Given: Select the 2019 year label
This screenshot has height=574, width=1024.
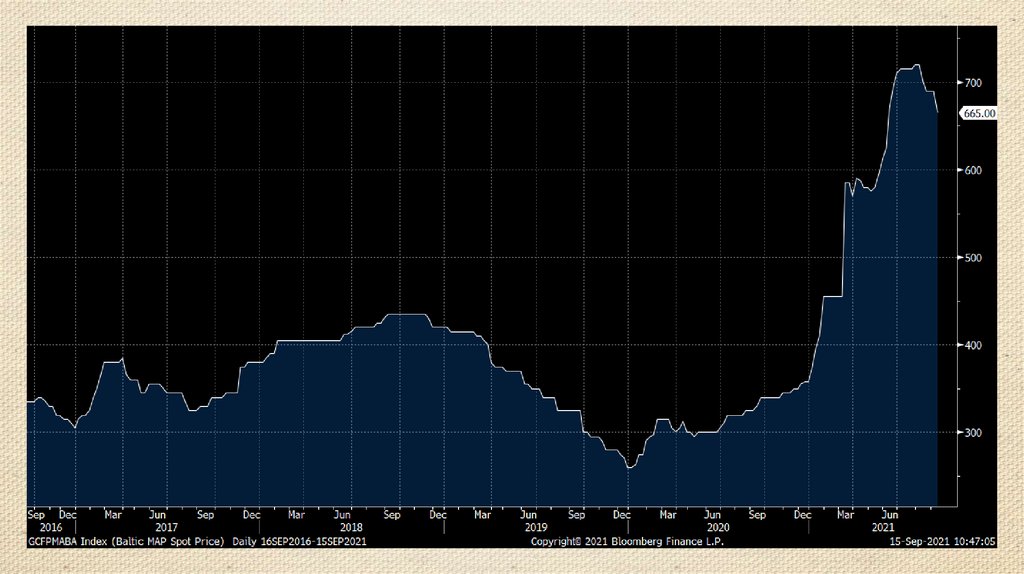Looking at the screenshot, I should pyautogui.click(x=536, y=527).
